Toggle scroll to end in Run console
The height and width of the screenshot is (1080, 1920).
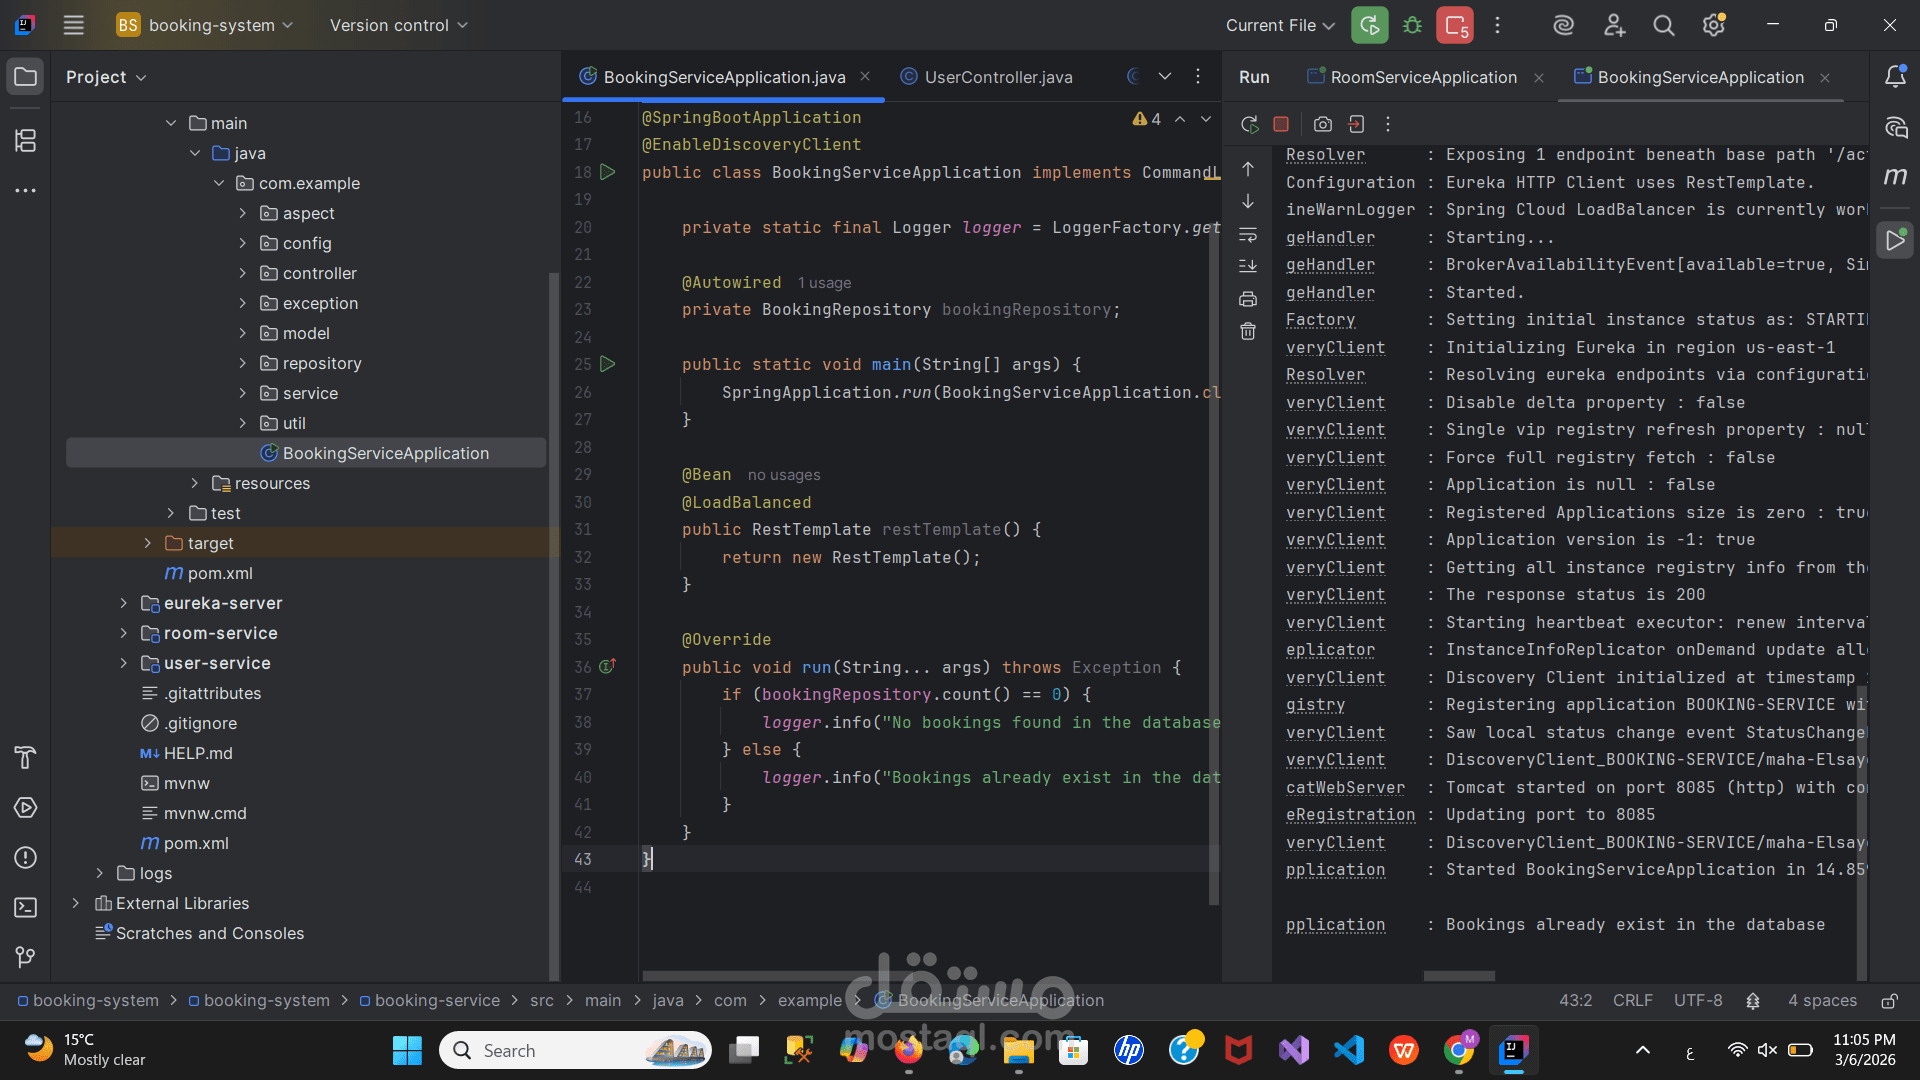1248,266
